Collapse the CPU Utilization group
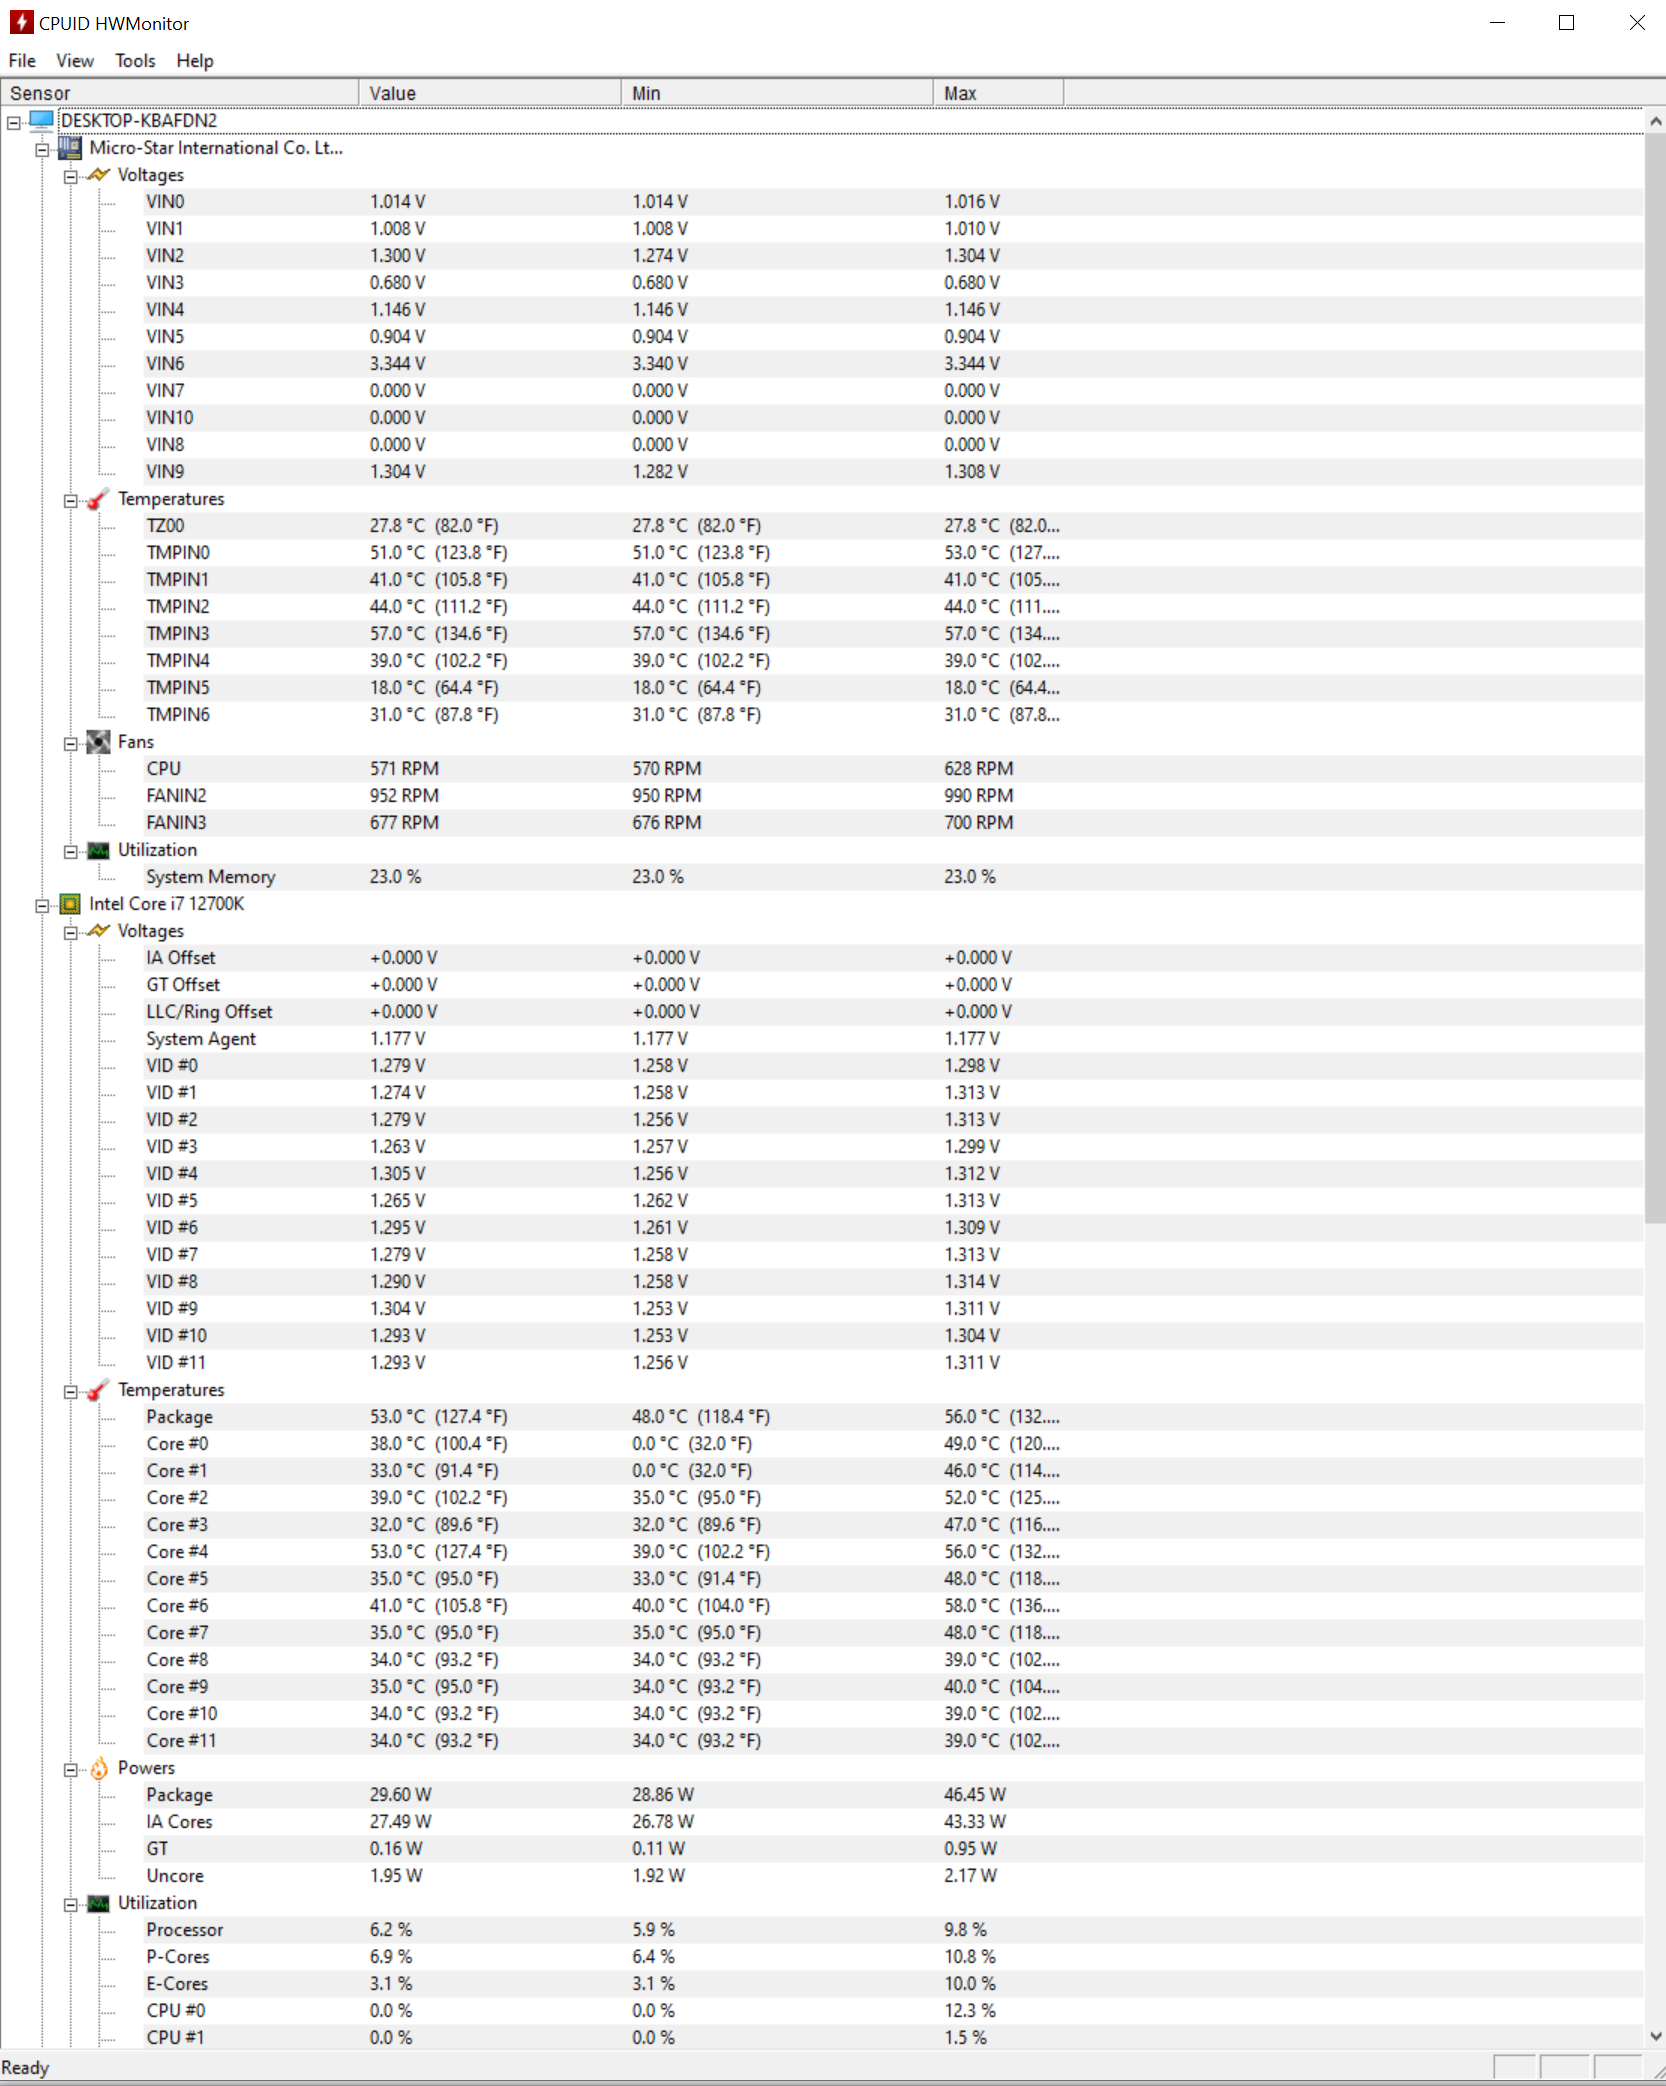Viewport: 1666px width, 2086px height. click(70, 1904)
